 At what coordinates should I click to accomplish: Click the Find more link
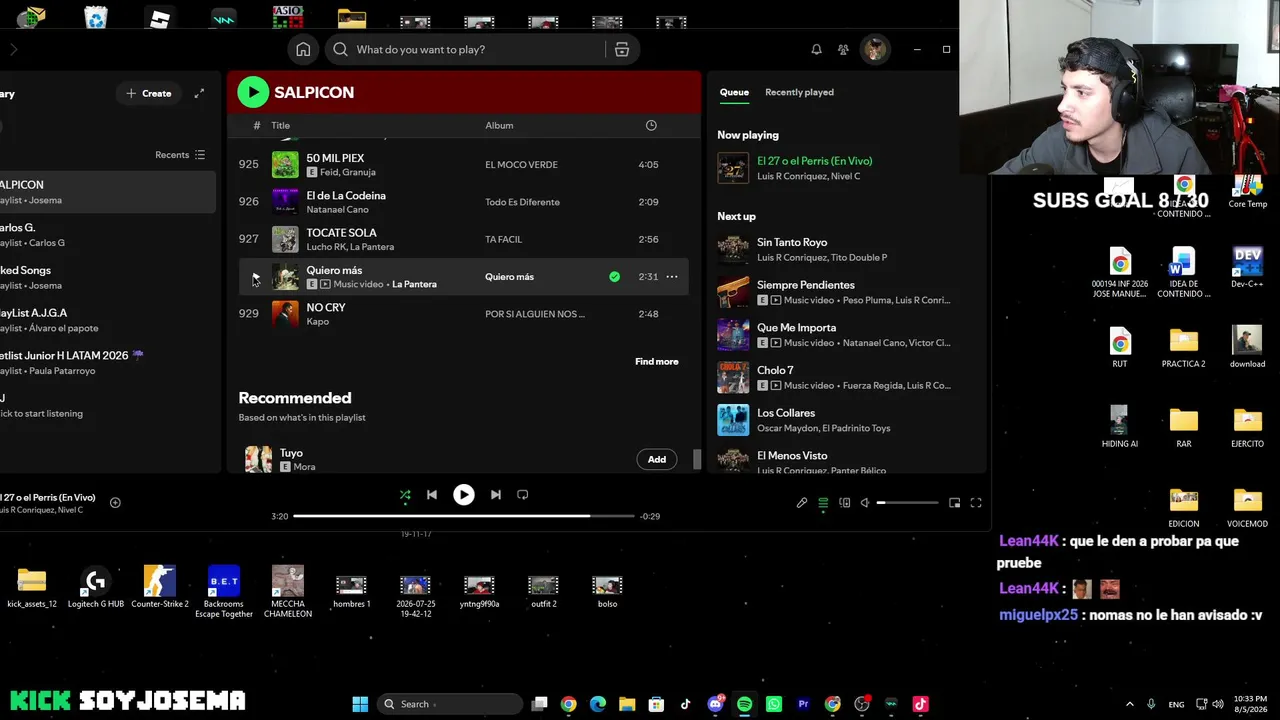click(657, 362)
